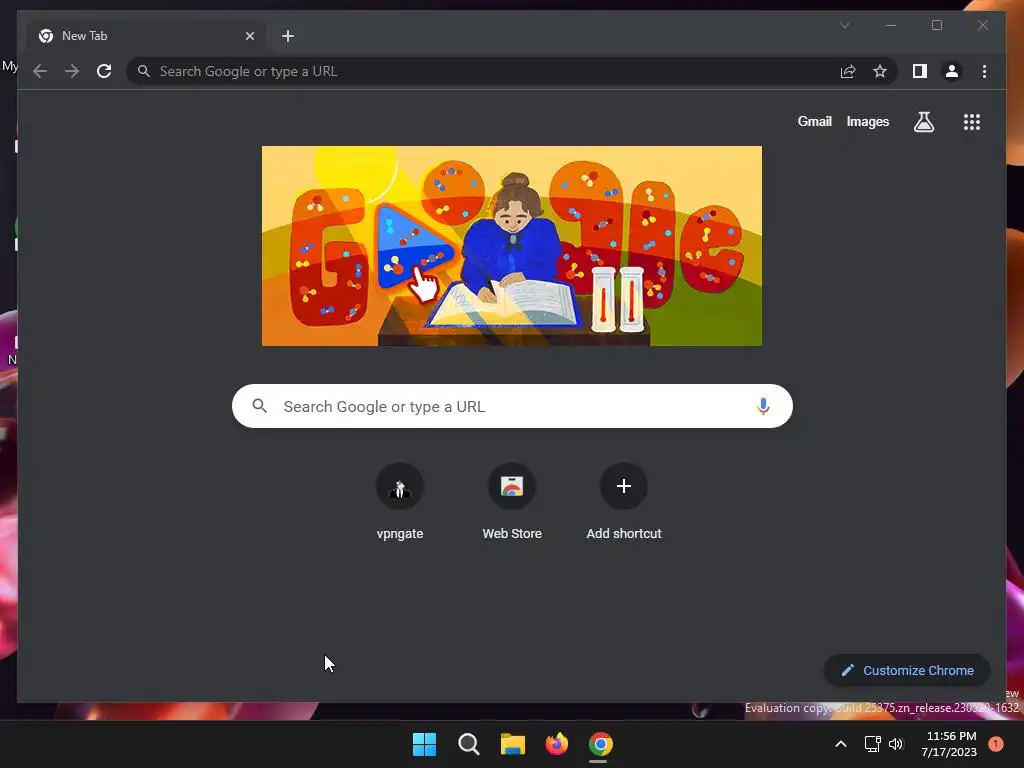Show hidden tray icons chevron
Image resolution: width=1024 pixels, height=768 pixels.
pyautogui.click(x=841, y=744)
